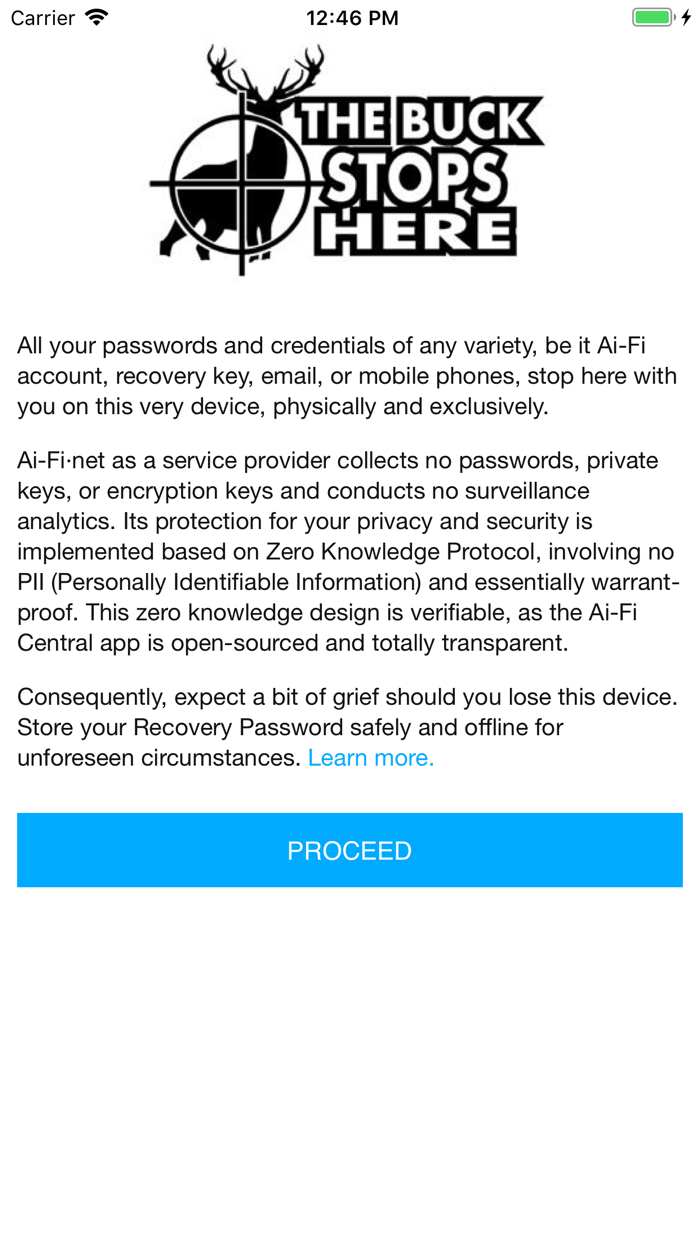The image size is (700, 1244).
Task: Tap the green battery indicator icon
Action: [x=652, y=16]
